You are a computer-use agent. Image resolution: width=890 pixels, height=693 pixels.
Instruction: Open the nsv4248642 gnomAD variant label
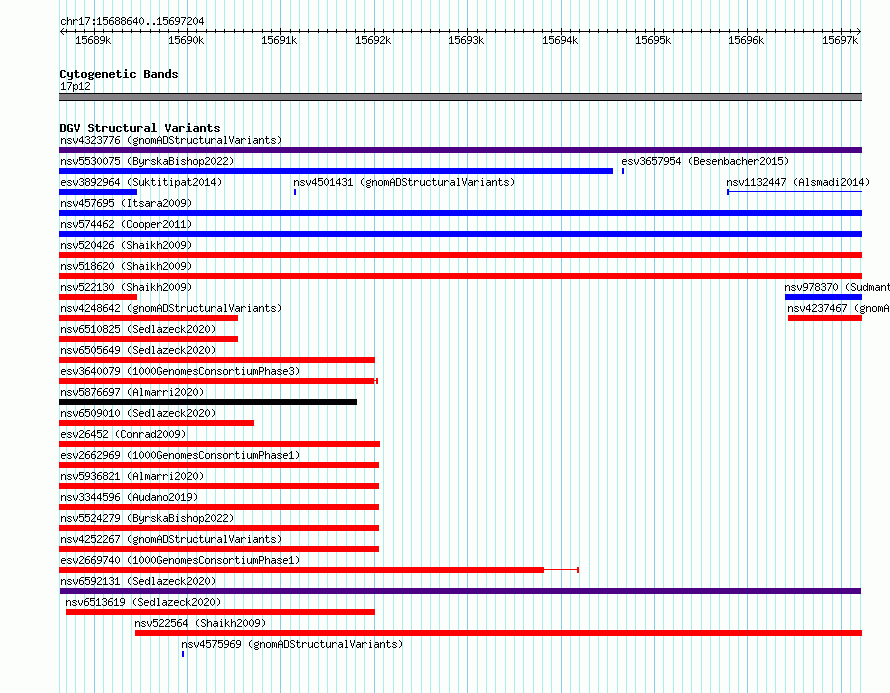[x=171, y=308]
